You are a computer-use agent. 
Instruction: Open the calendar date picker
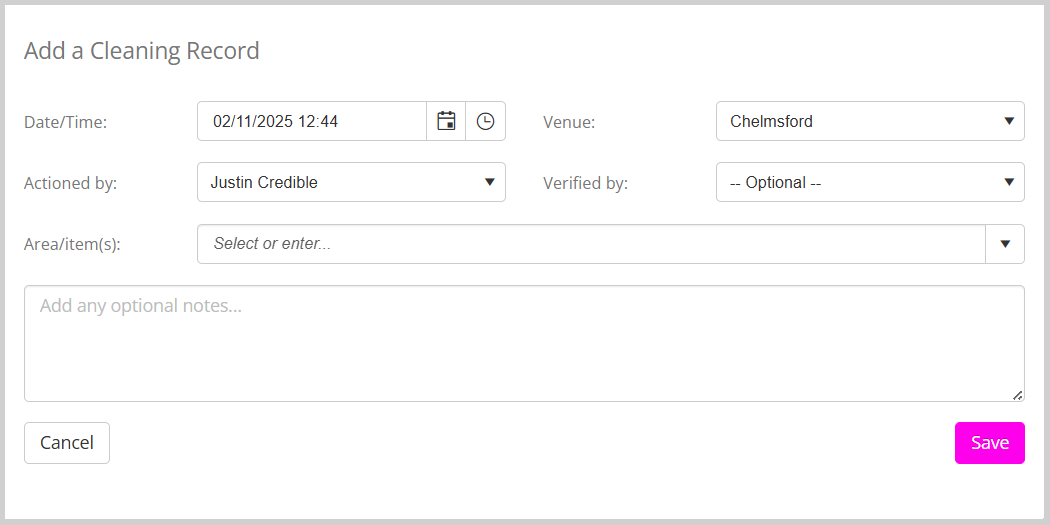446,121
